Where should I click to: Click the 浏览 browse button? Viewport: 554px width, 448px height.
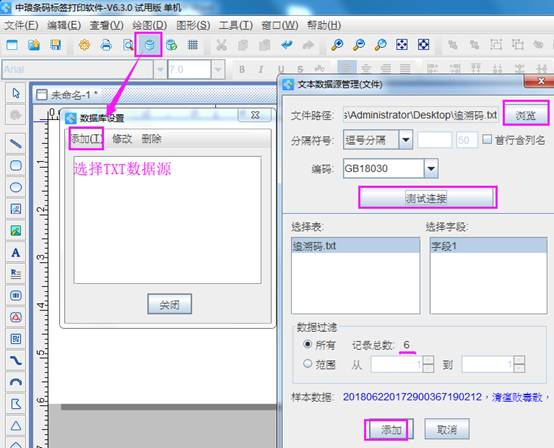point(526,115)
